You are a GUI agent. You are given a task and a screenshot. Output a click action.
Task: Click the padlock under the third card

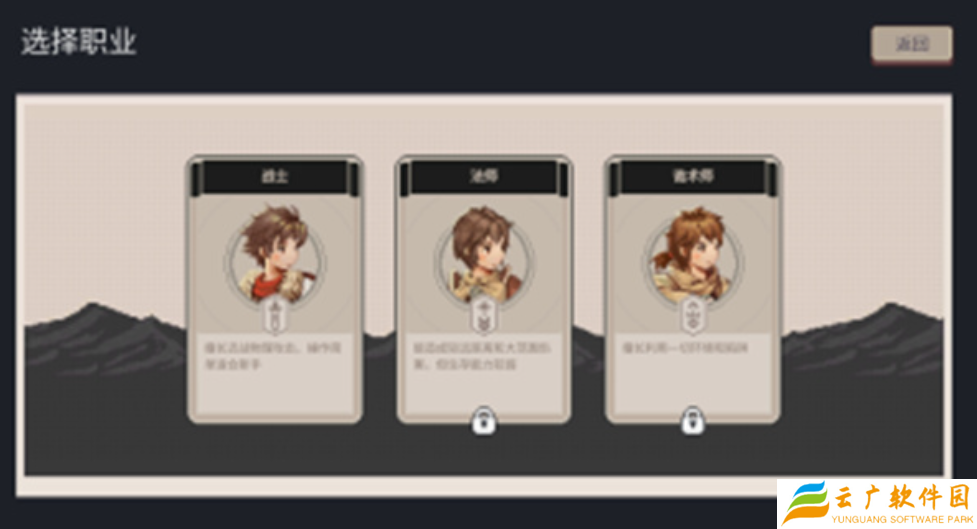point(692,421)
